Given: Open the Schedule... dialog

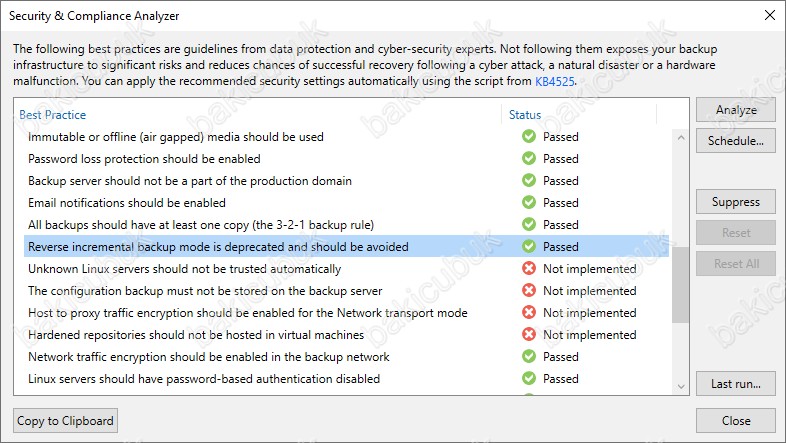Looking at the screenshot, I should (735, 141).
